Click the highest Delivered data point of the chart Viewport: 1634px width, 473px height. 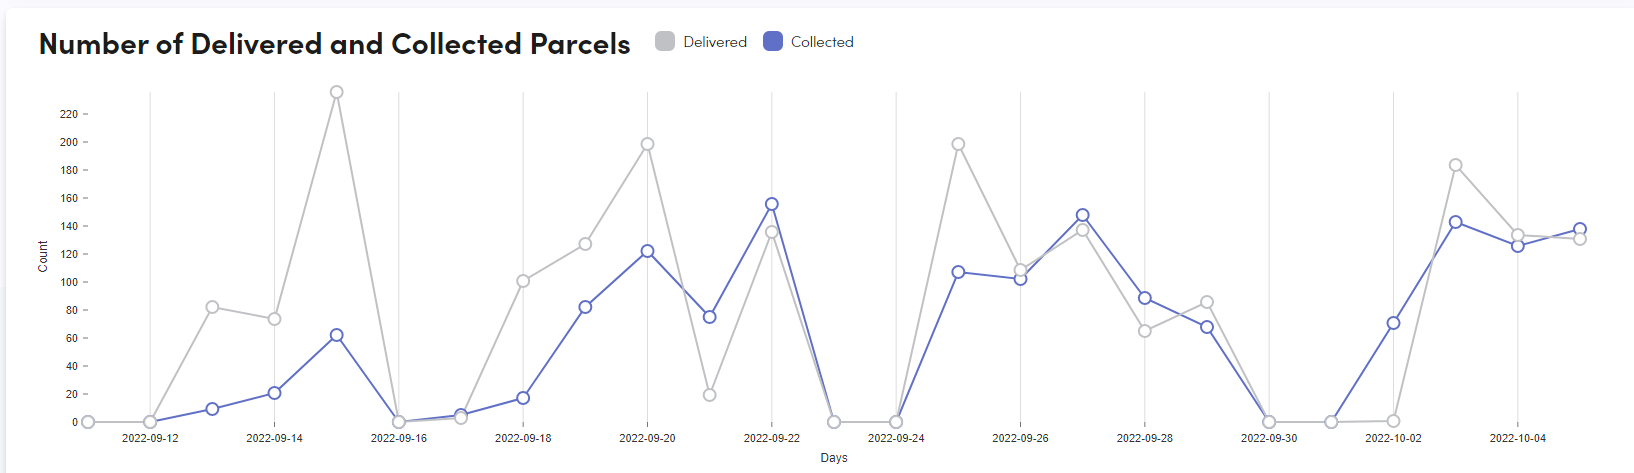point(337,92)
